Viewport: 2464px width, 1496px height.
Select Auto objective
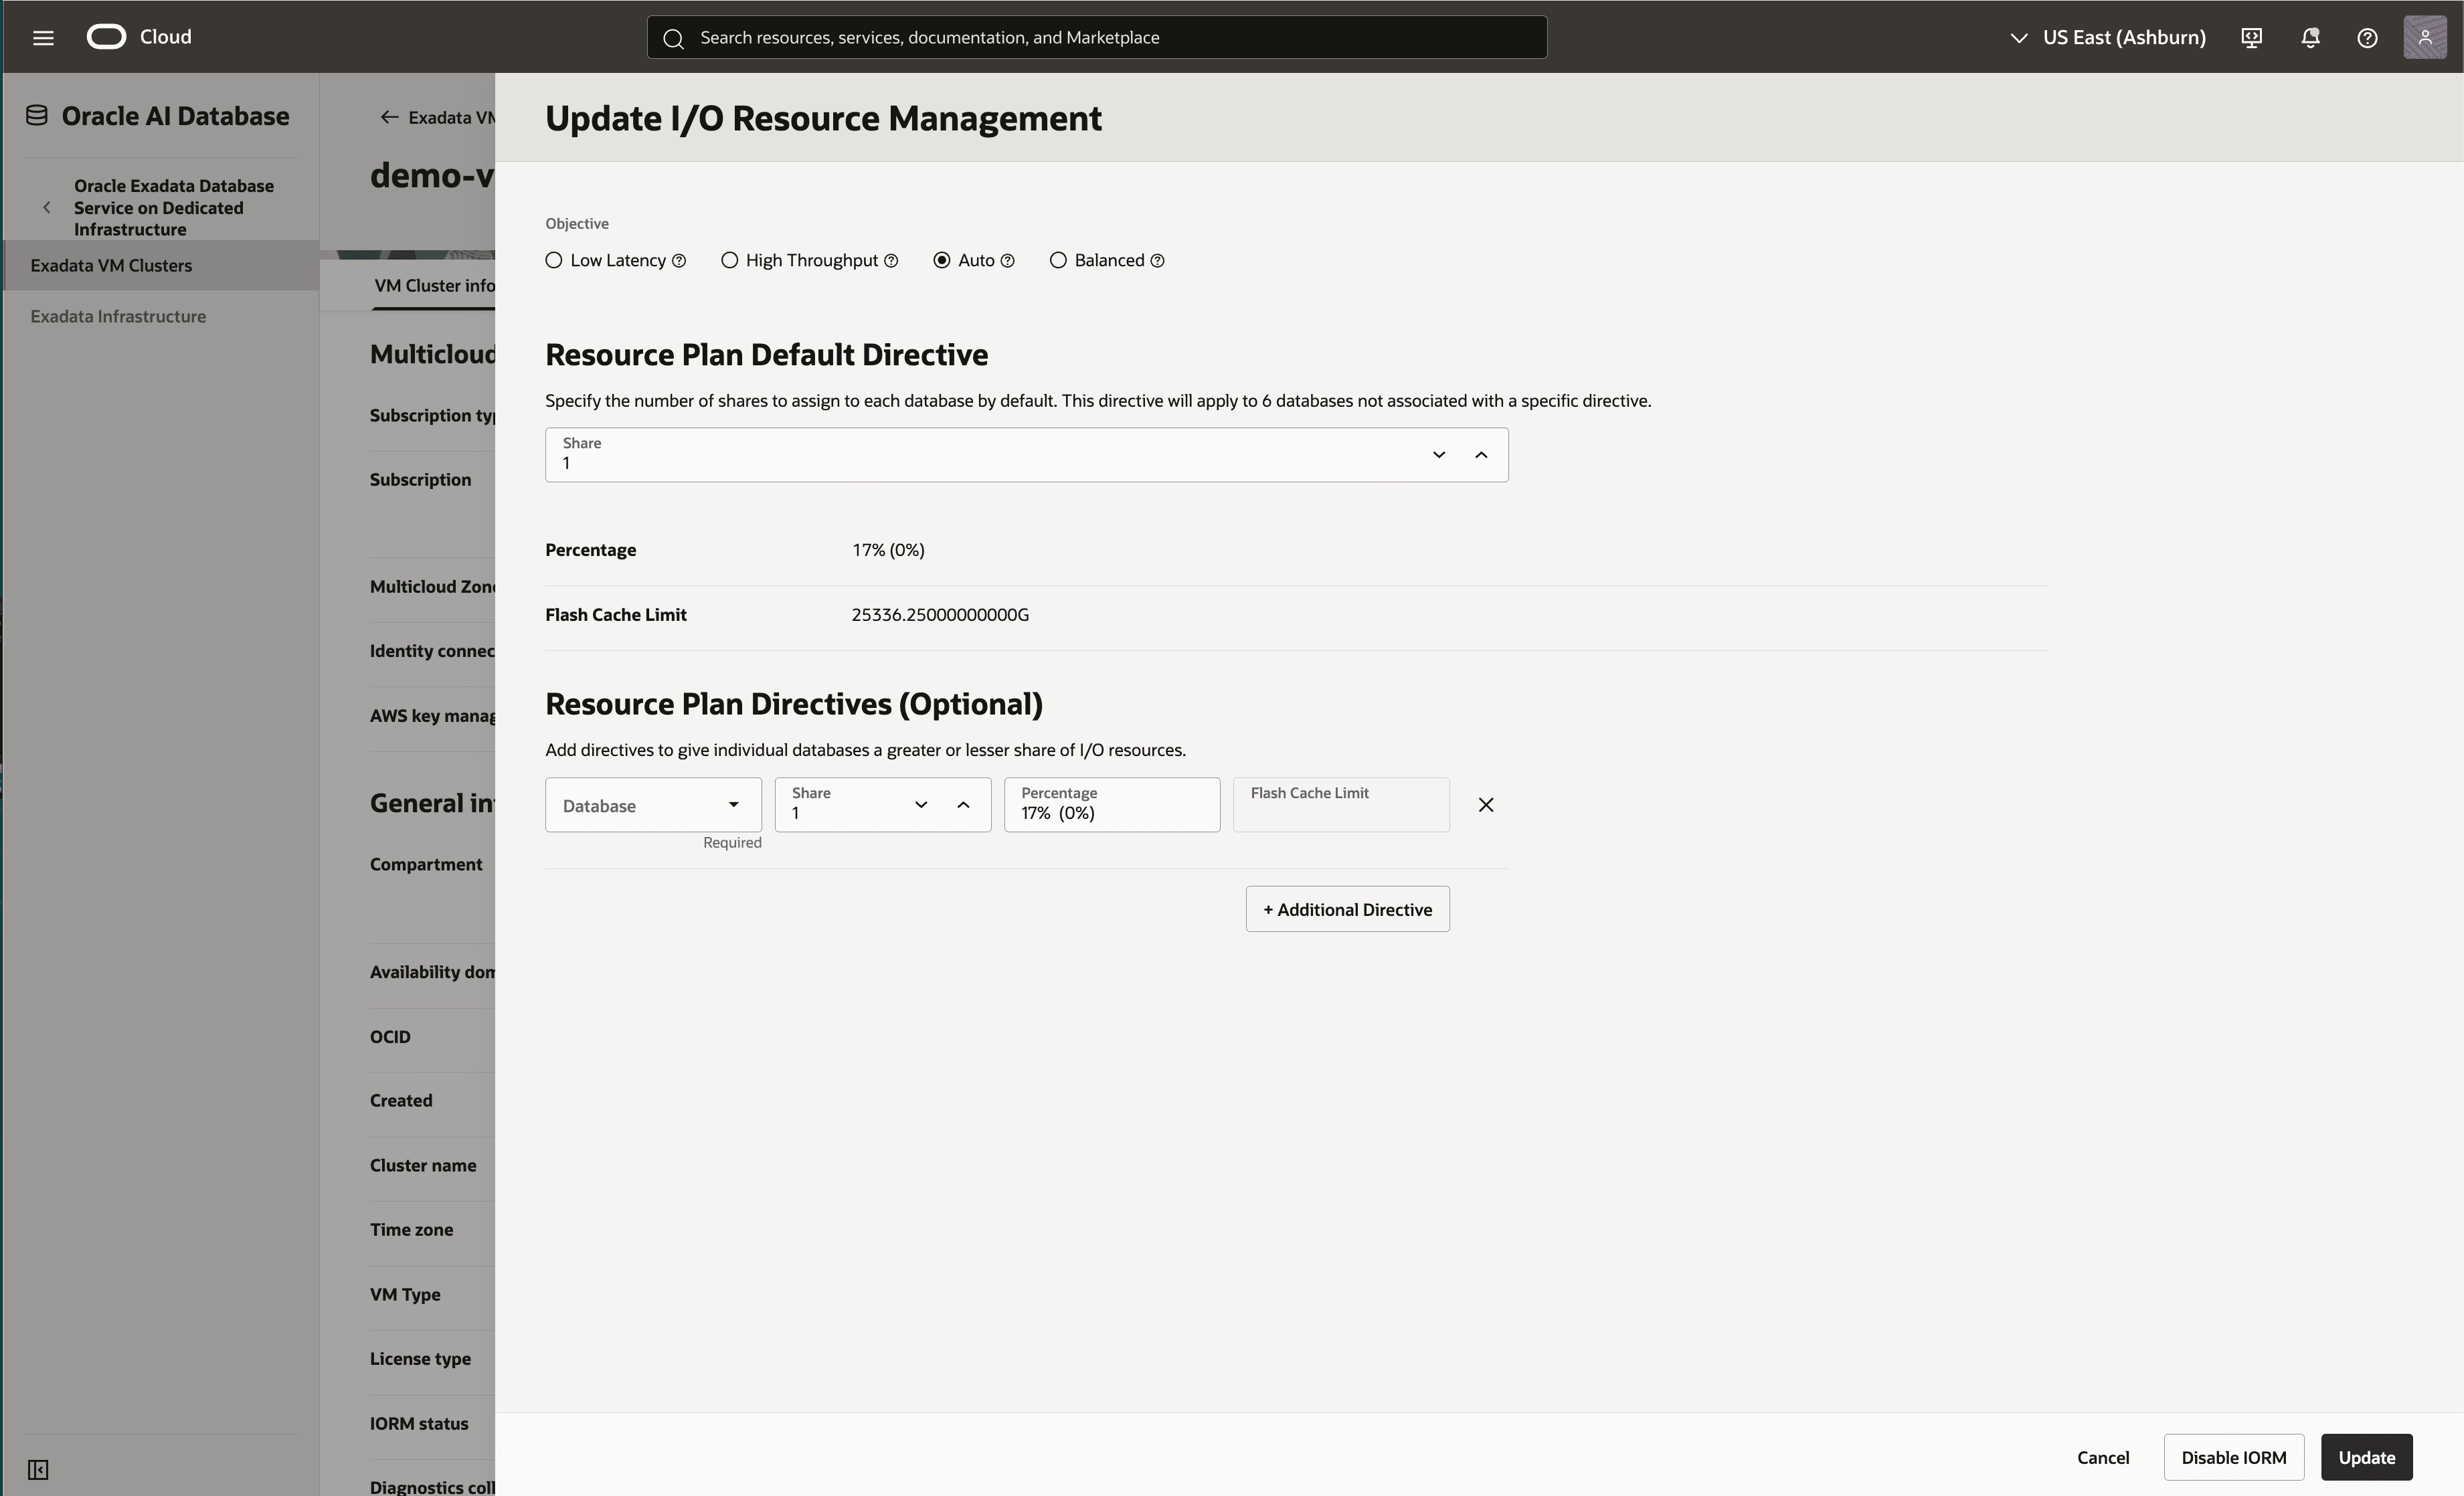pyautogui.click(x=941, y=260)
